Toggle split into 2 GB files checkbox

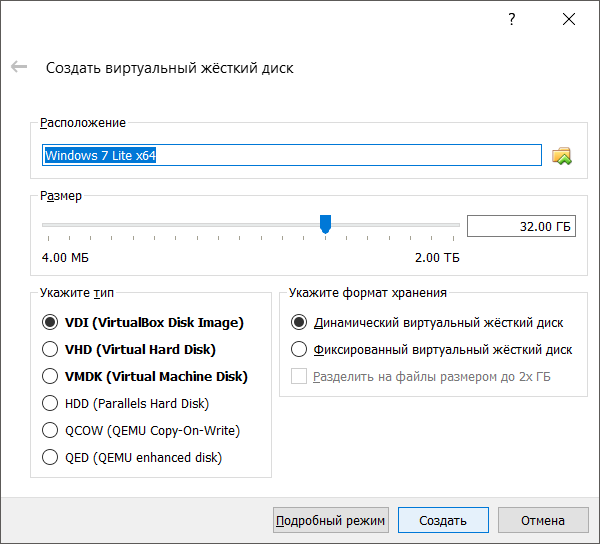pyautogui.click(x=298, y=377)
